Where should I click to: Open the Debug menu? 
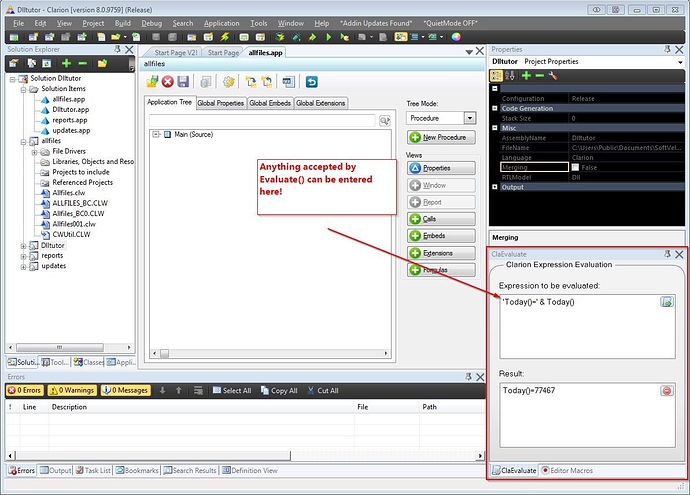click(151, 23)
